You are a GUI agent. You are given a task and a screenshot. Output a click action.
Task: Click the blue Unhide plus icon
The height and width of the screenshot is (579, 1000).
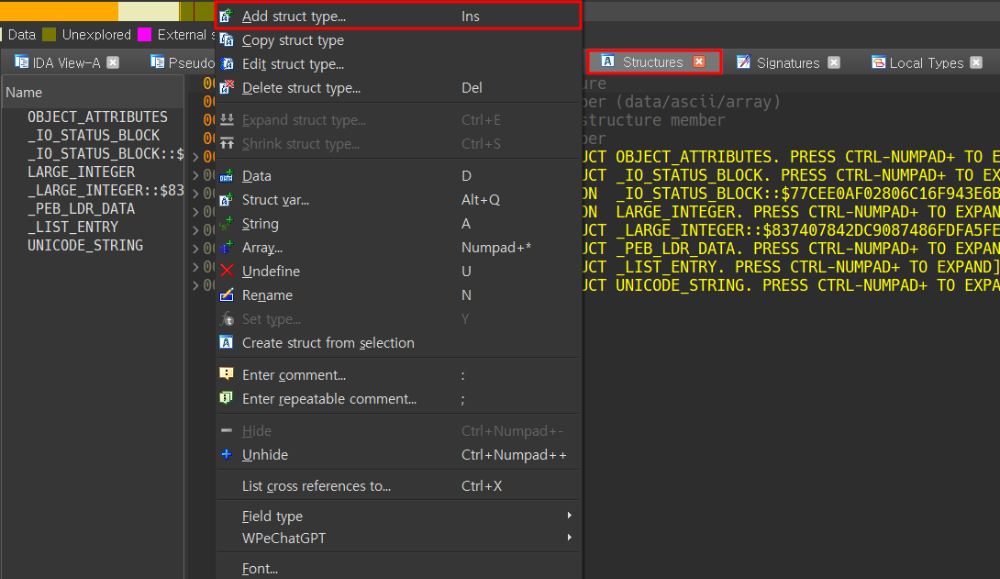pyautogui.click(x=226, y=455)
